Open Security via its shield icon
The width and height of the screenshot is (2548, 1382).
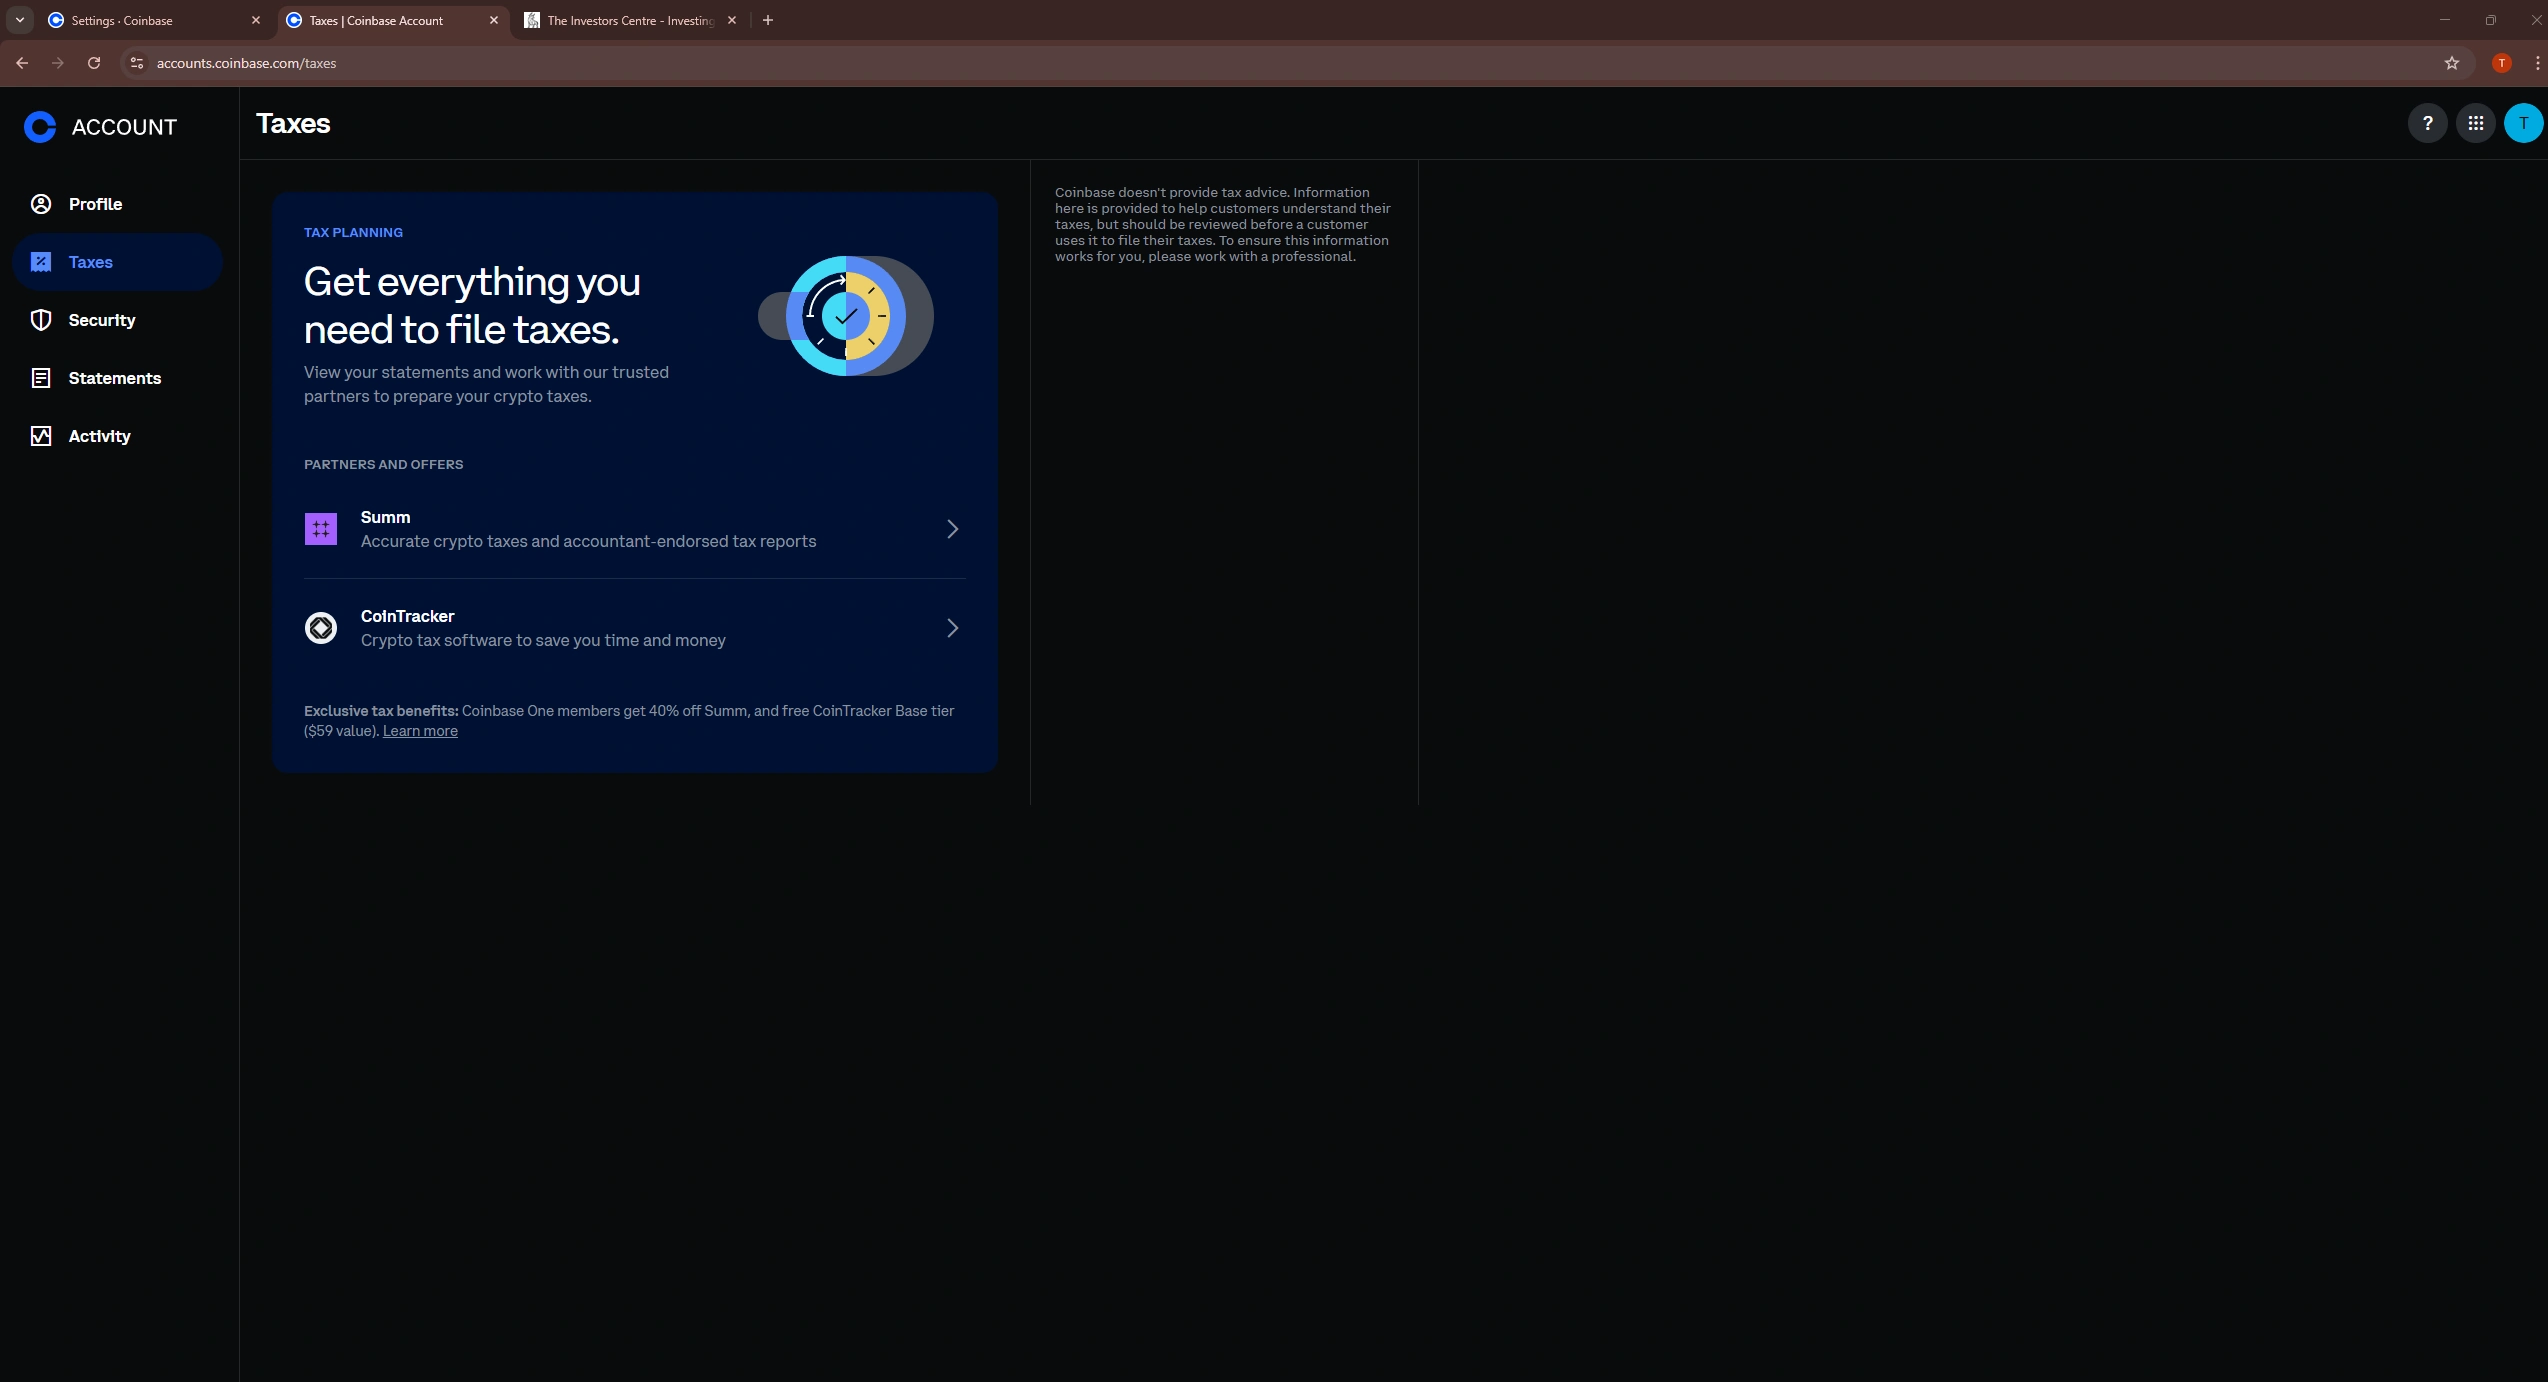[41, 320]
